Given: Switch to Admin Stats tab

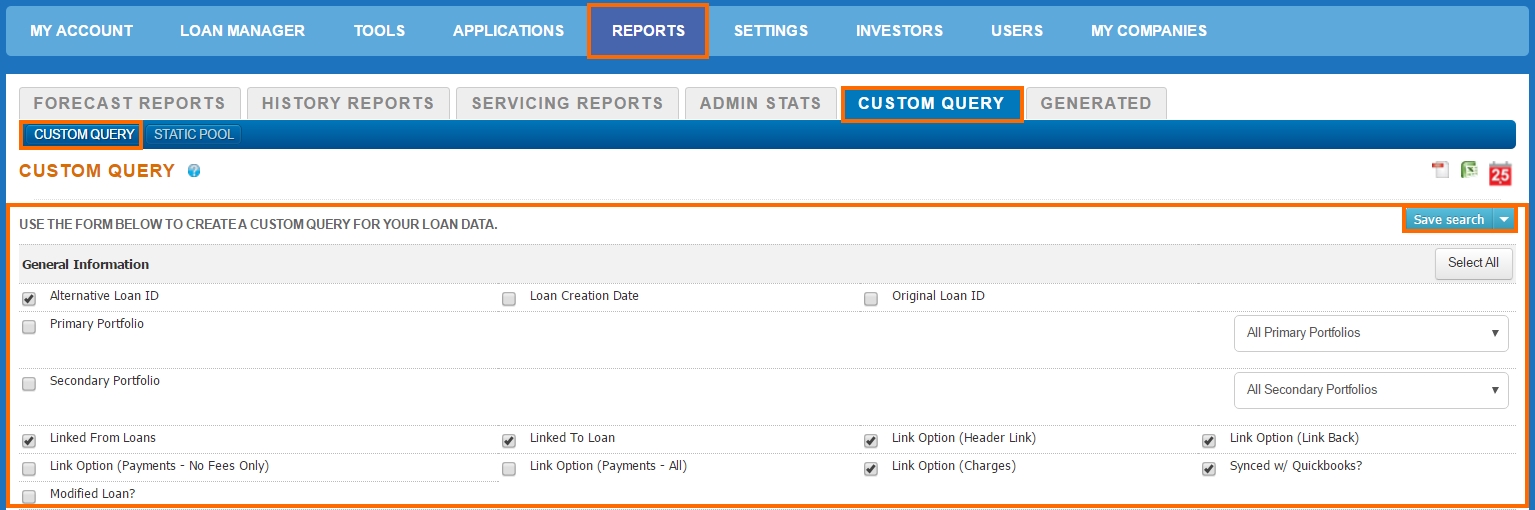Looking at the screenshot, I should pos(760,103).
